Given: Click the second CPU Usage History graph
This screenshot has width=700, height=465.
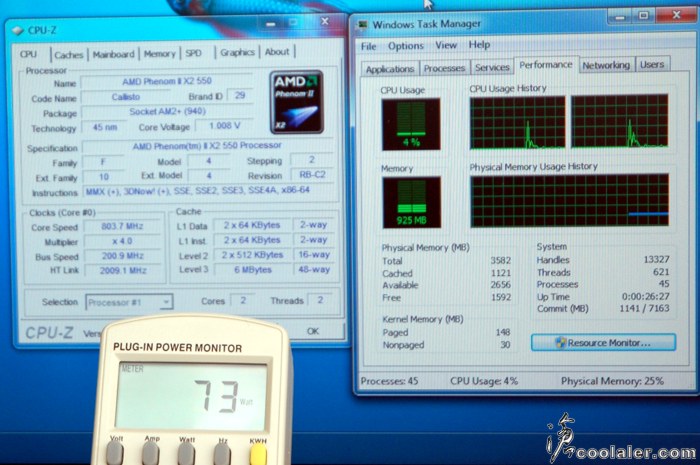Looking at the screenshot, I should (619, 120).
